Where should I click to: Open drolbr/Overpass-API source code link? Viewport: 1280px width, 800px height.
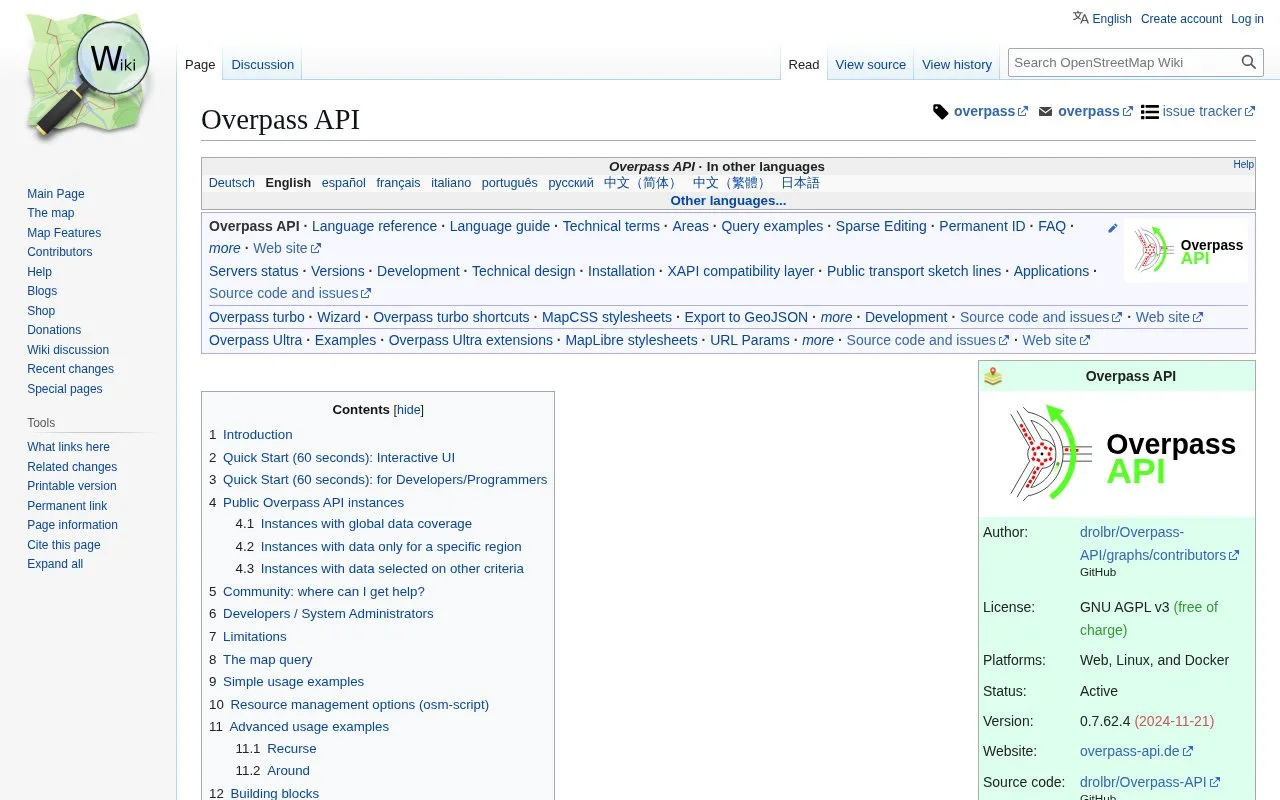[1150, 782]
